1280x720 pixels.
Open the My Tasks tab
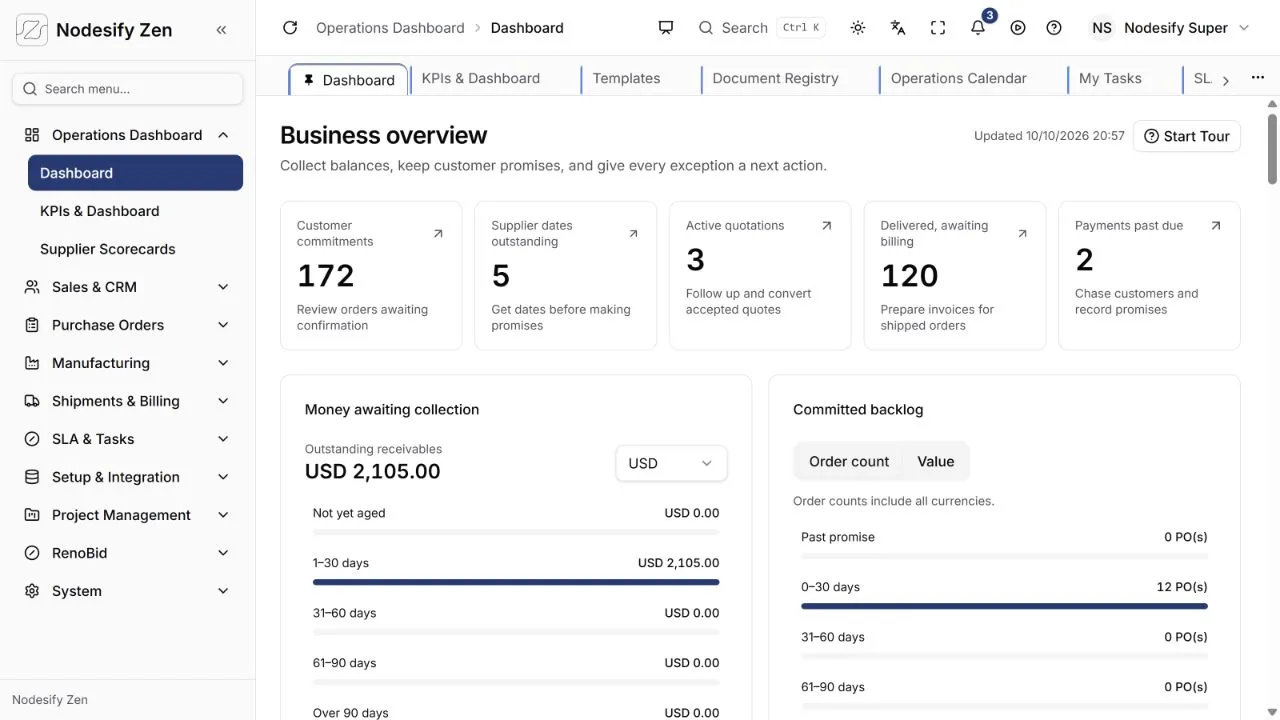click(1110, 78)
